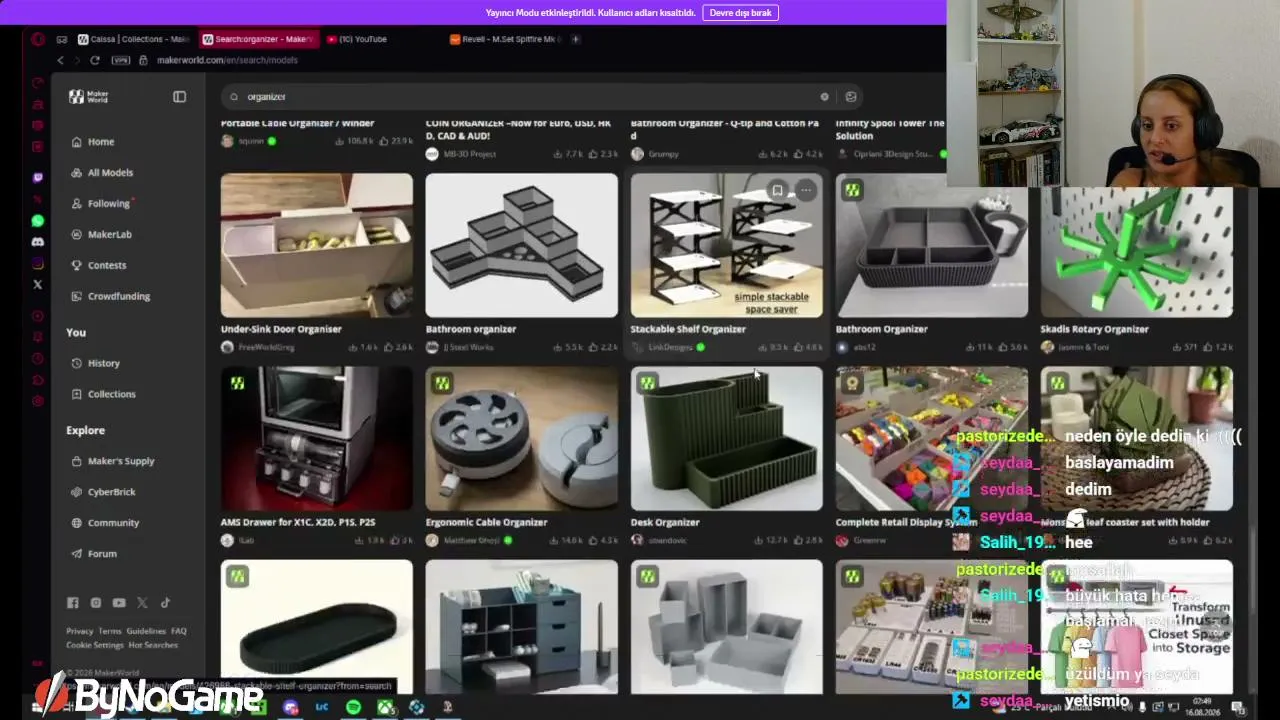
Task: Switch to the Caissa Collections tab
Action: pyautogui.click(x=133, y=39)
